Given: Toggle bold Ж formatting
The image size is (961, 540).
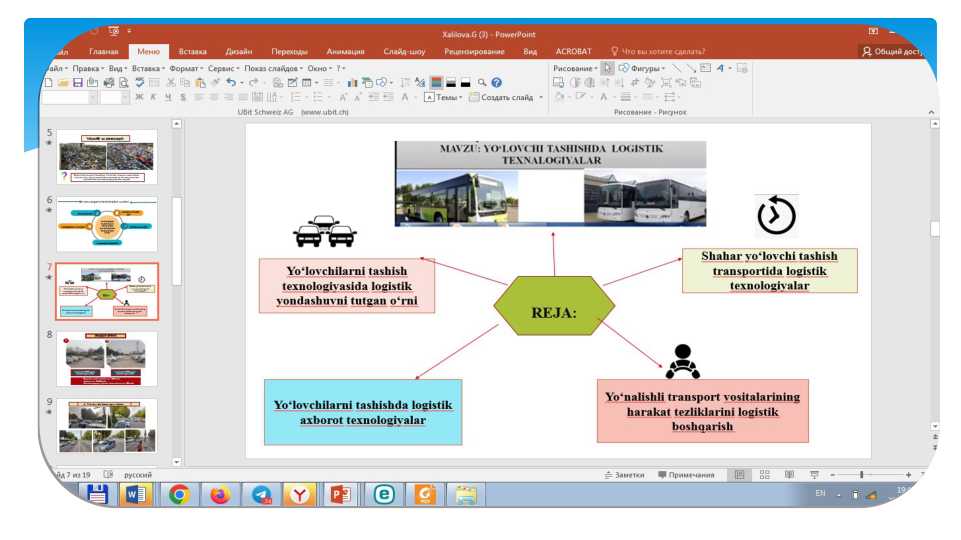Looking at the screenshot, I should click(139, 98).
